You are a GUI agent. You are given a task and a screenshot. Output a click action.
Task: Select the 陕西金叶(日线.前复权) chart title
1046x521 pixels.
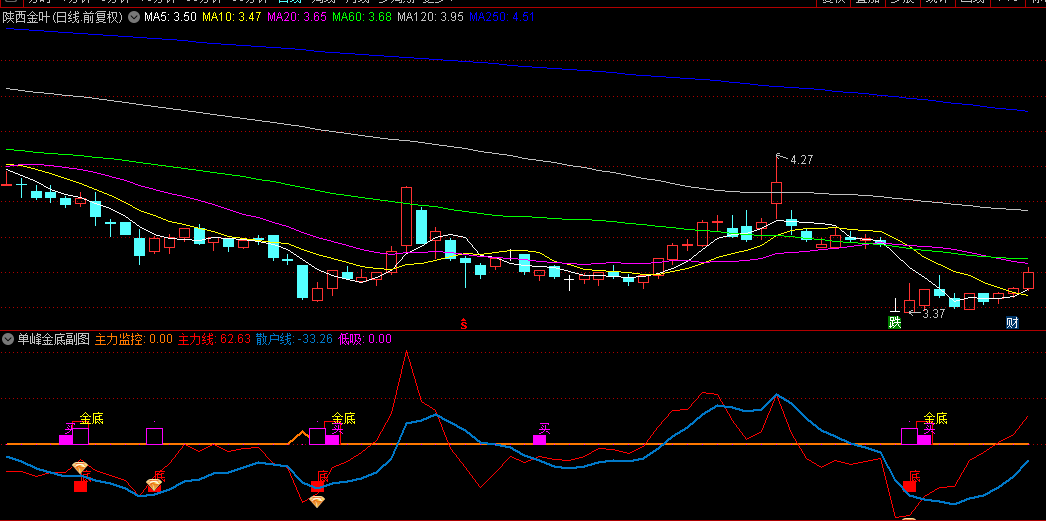point(63,17)
